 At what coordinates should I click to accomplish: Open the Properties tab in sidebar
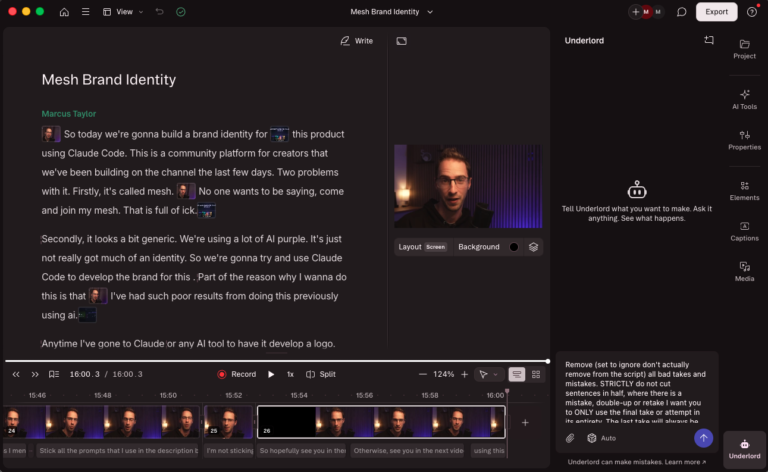tap(744, 140)
